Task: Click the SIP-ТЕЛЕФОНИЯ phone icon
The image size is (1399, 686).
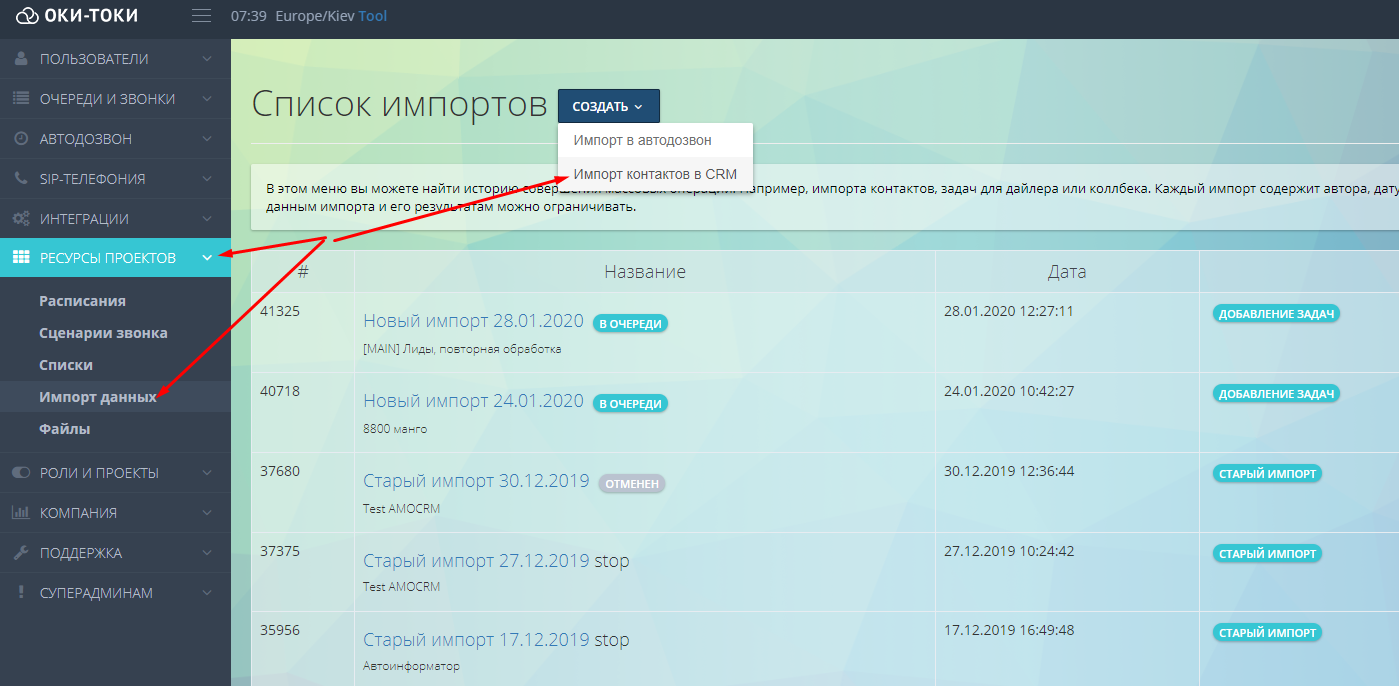Action: coord(20,178)
